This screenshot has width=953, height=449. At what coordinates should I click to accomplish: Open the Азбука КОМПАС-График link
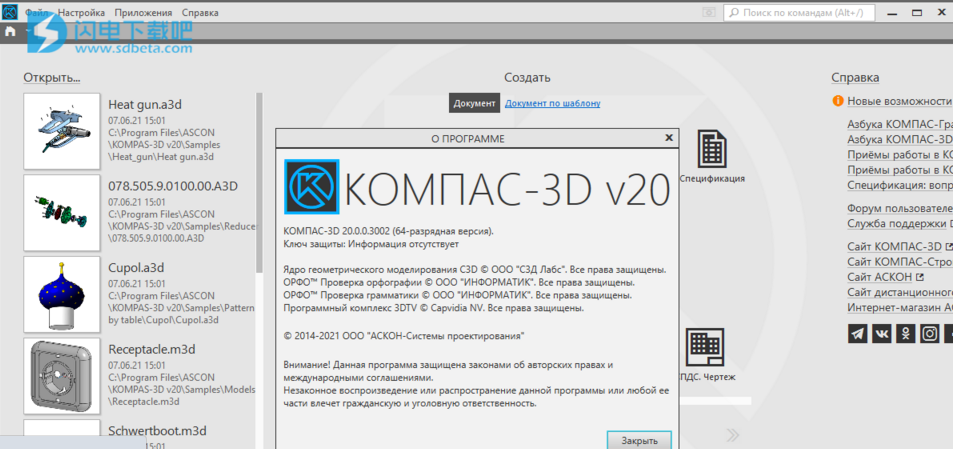click(x=900, y=124)
